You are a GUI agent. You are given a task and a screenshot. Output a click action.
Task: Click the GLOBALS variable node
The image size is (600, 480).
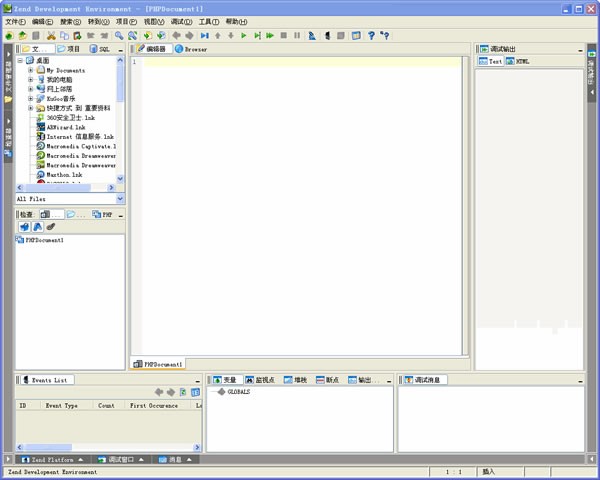point(234,392)
